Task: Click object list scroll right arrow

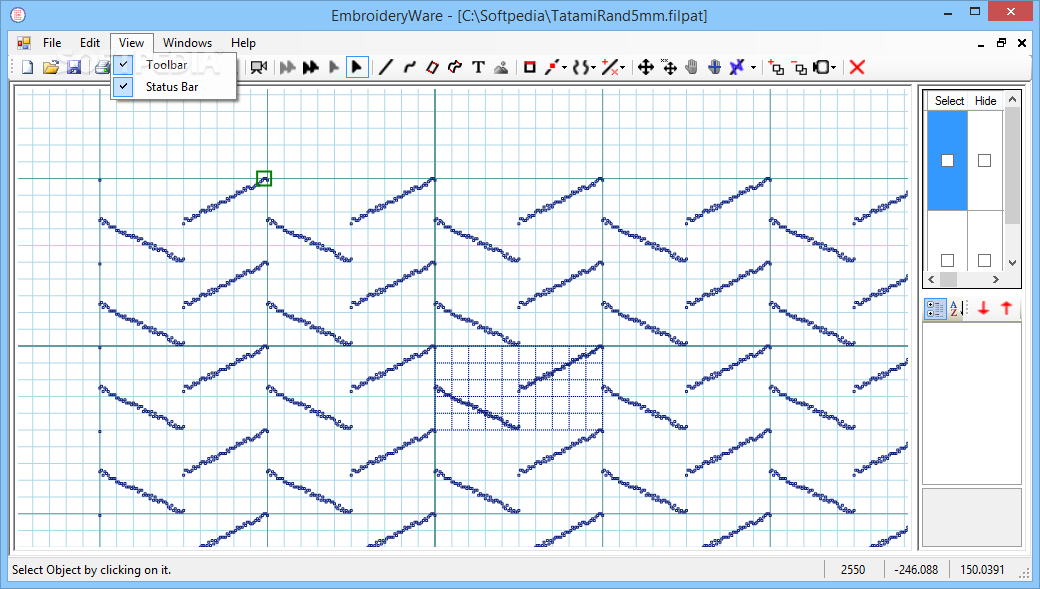Action: pyautogui.click(x=996, y=279)
